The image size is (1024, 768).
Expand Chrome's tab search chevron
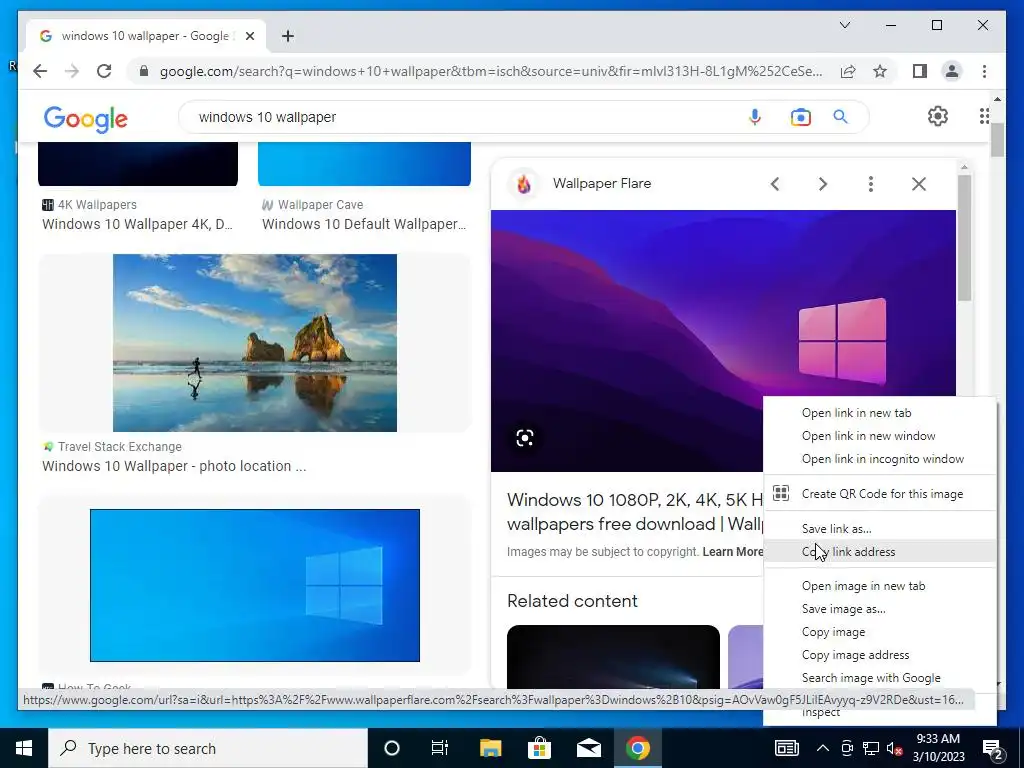tap(844, 25)
